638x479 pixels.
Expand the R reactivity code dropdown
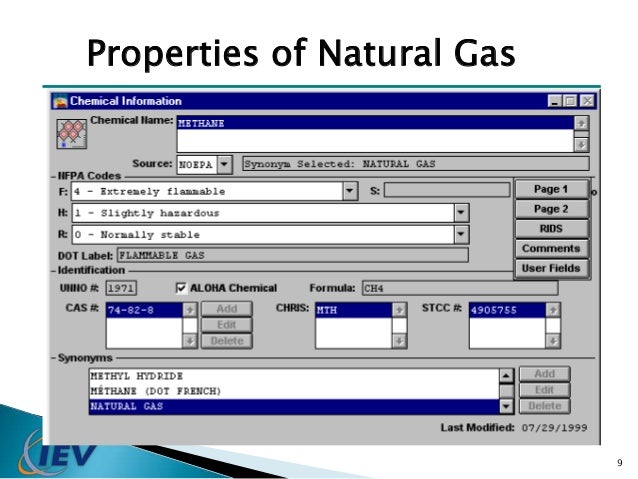[x=461, y=234]
